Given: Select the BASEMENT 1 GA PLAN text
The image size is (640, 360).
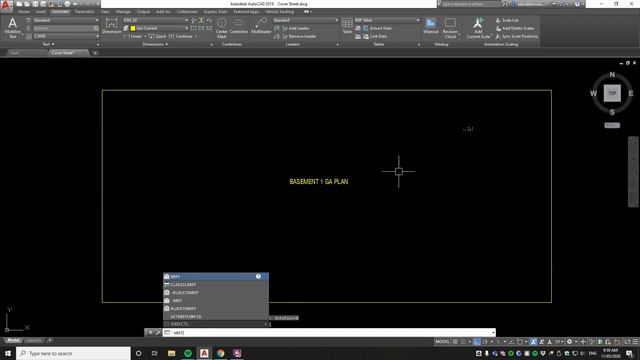Looking at the screenshot, I should pos(319,182).
